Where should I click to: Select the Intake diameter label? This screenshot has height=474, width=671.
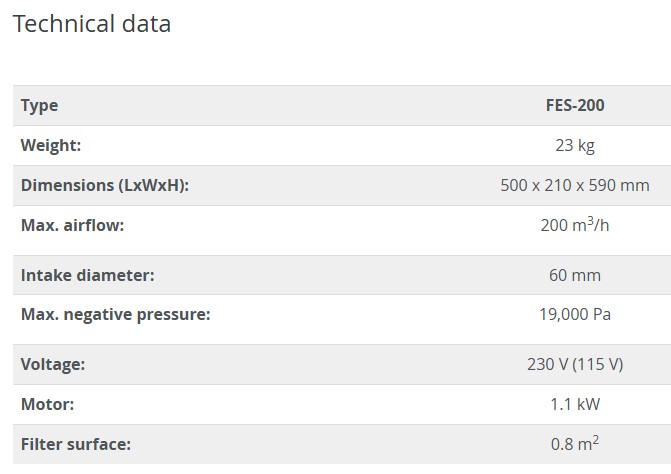[x=88, y=275]
